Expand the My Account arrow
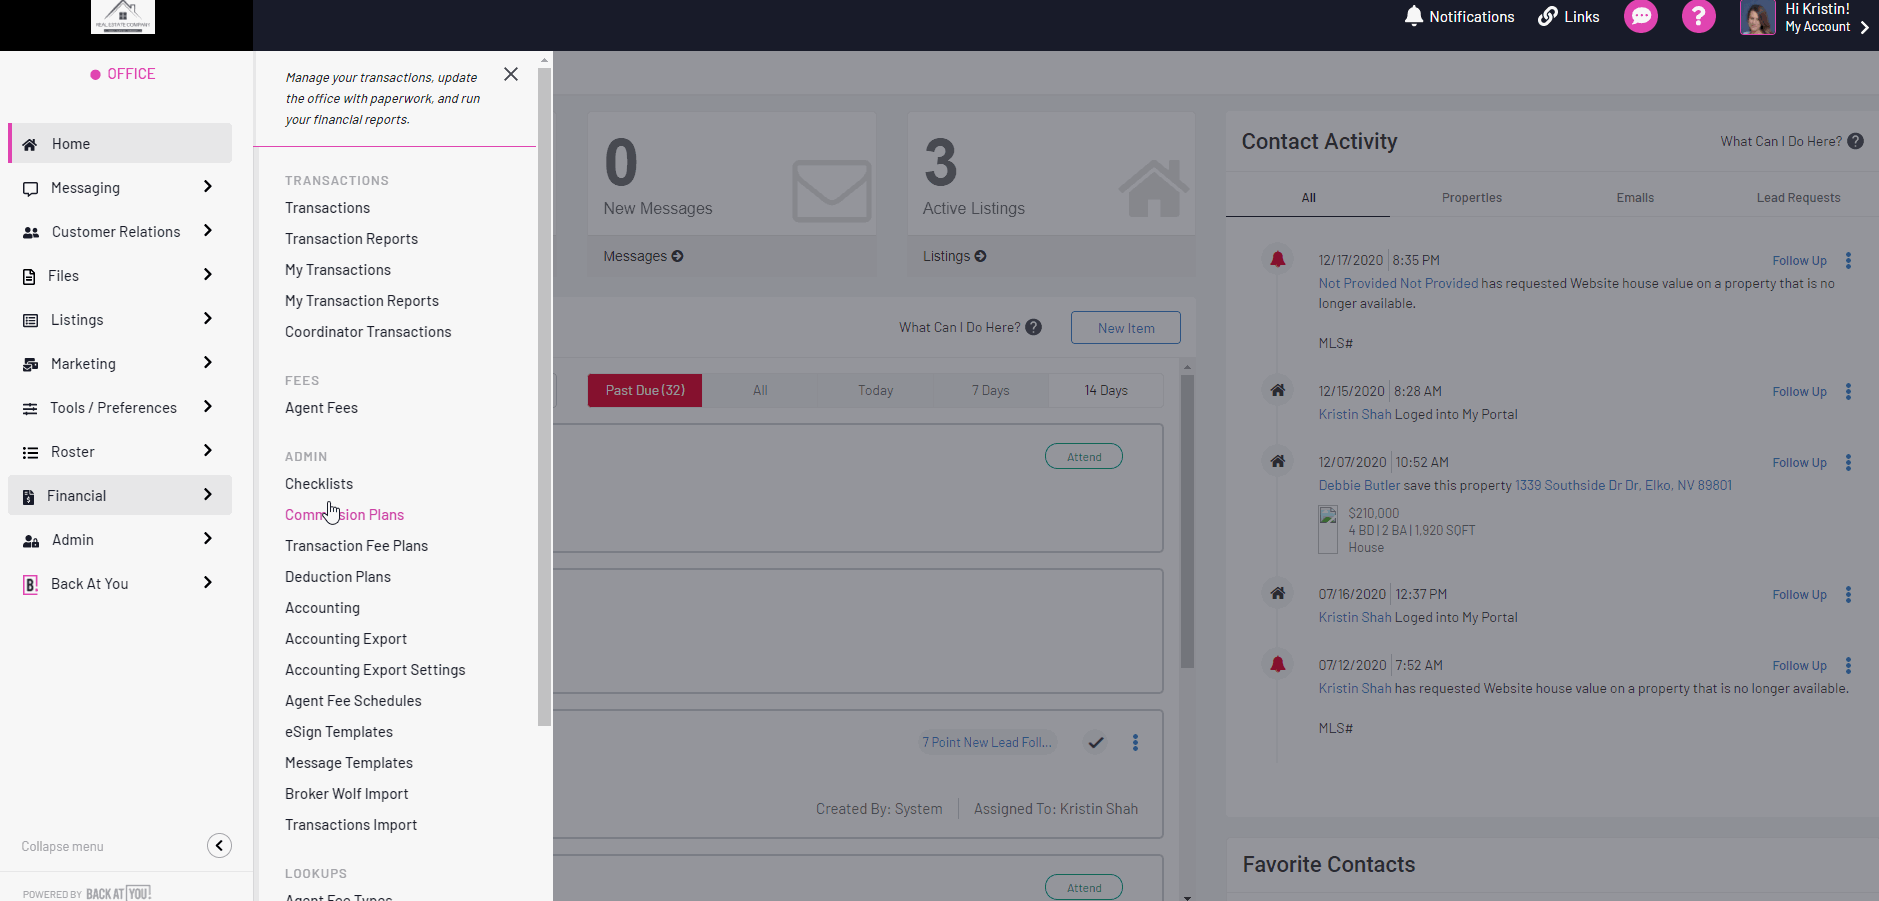The width and height of the screenshot is (1879, 901). tap(1864, 27)
